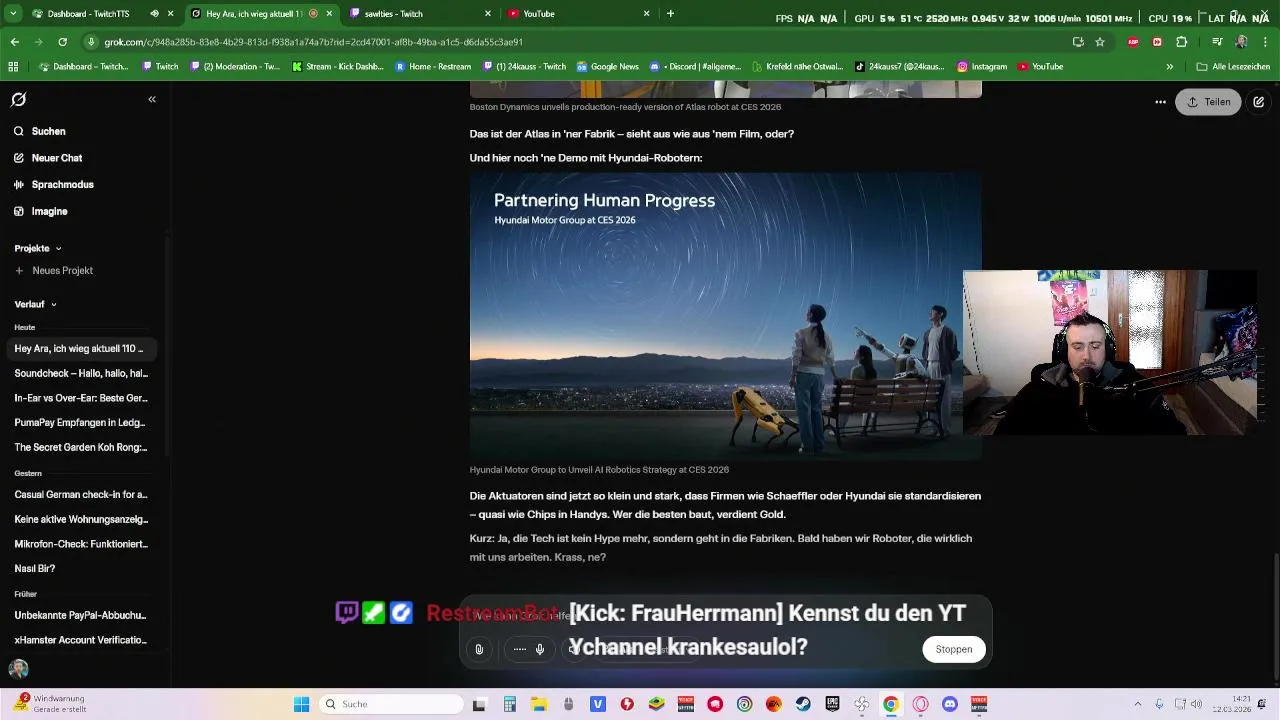Image resolution: width=1280 pixels, height=720 pixels.
Task: Click the Stoppen button
Action: click(x=954, y=649)
